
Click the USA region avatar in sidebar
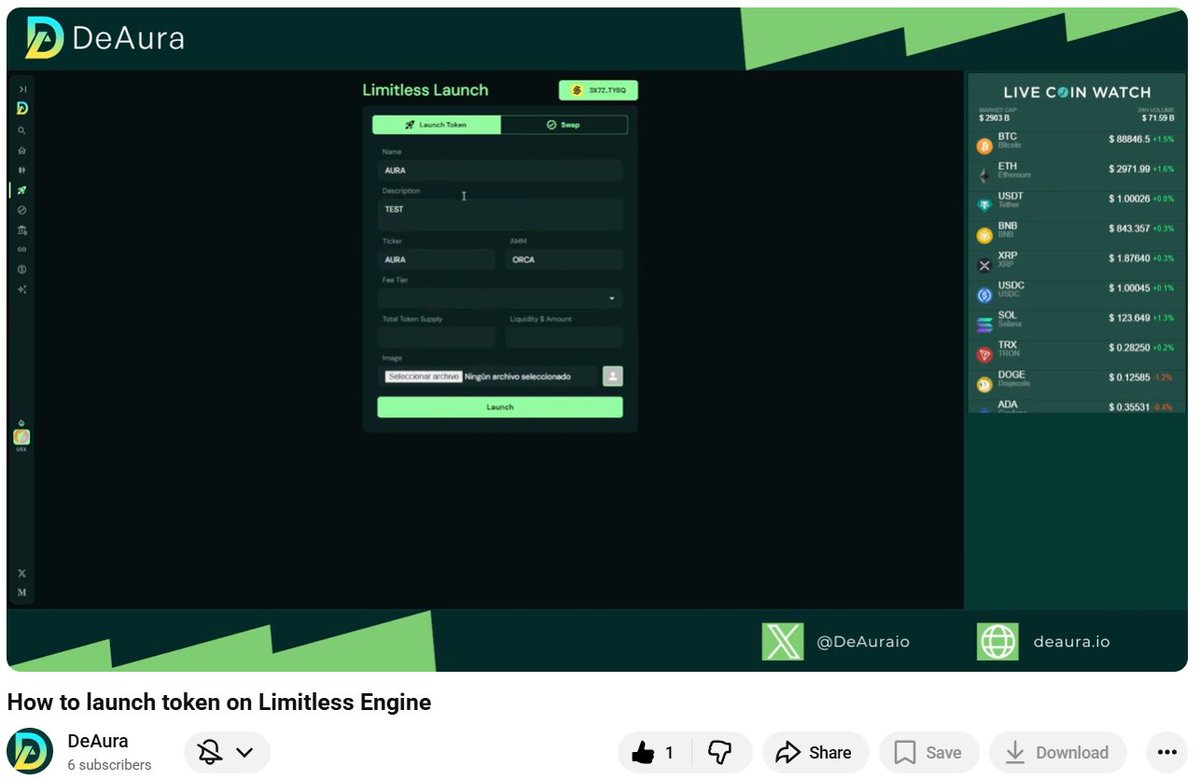point(21,437)
